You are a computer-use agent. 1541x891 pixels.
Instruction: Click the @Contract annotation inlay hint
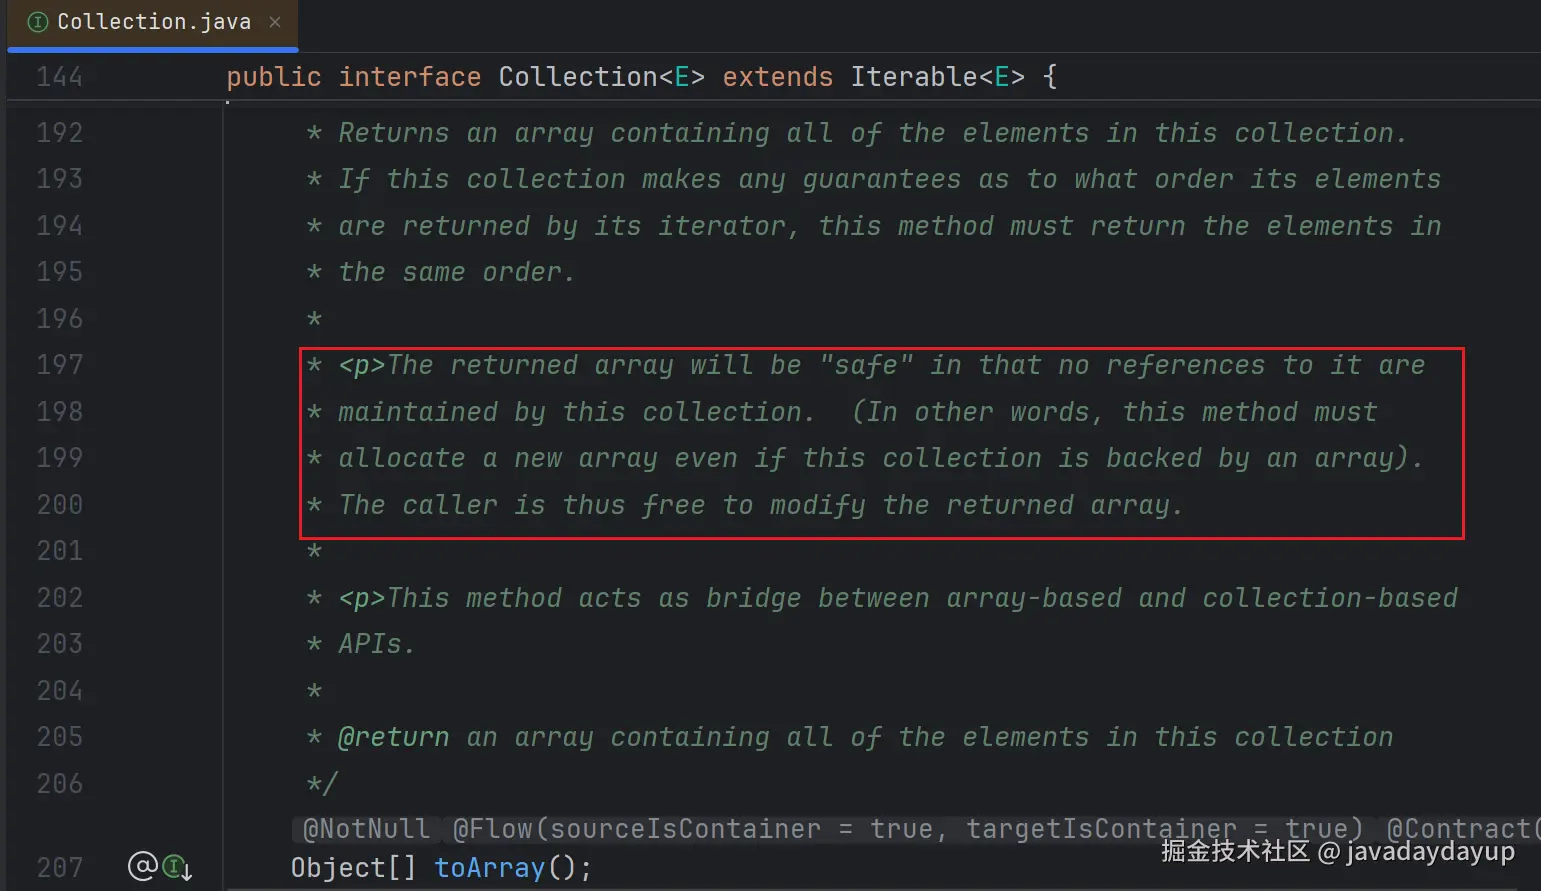tap(1462, 829)
